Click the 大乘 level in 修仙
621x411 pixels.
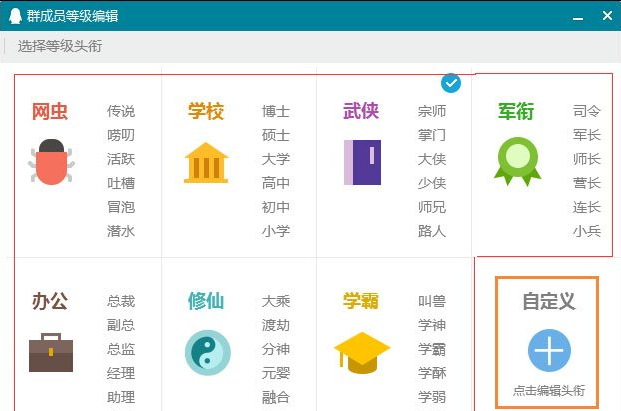pos(276,301)
